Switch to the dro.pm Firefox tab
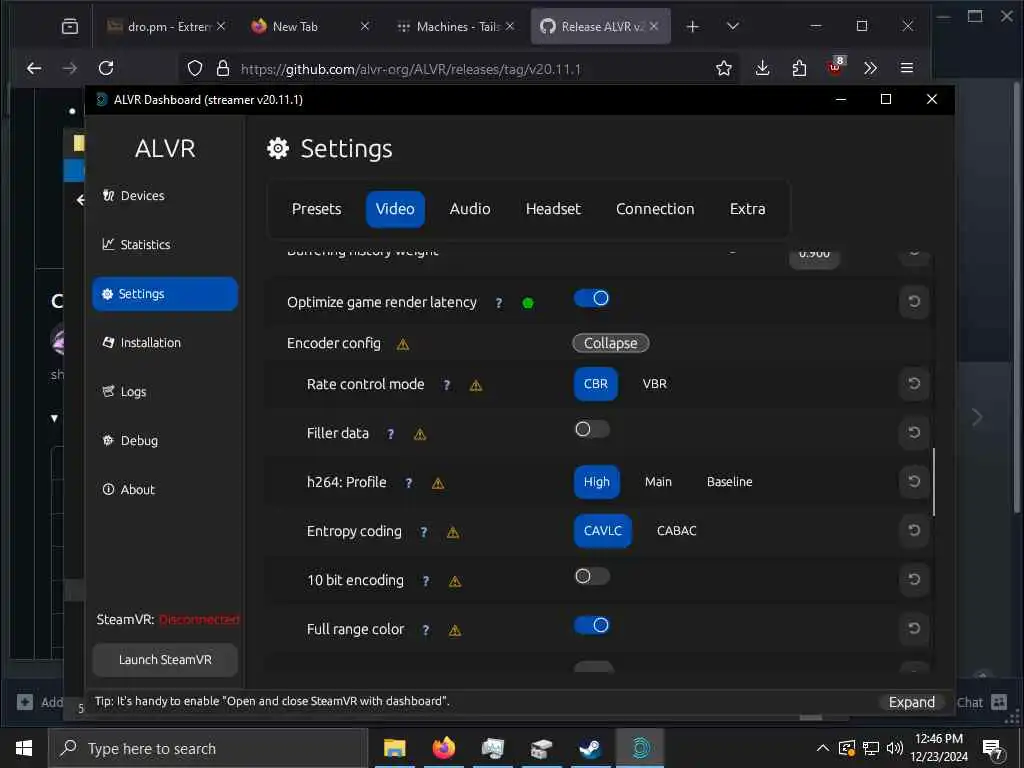Viewport: 1024px width, 768px height. tap(166, 26)
